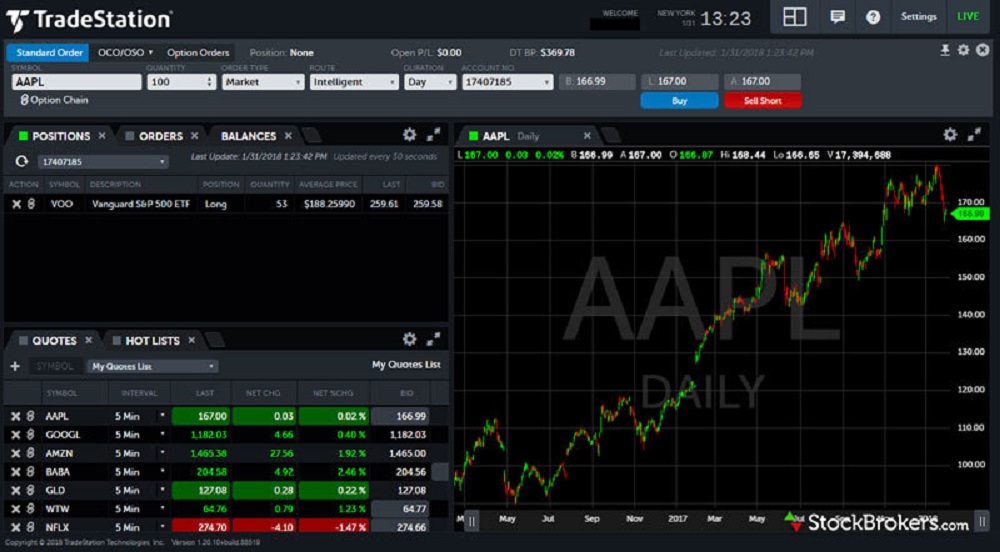Open option chain icon for WTW row
1000x552 pixels.
coord(30,509)
